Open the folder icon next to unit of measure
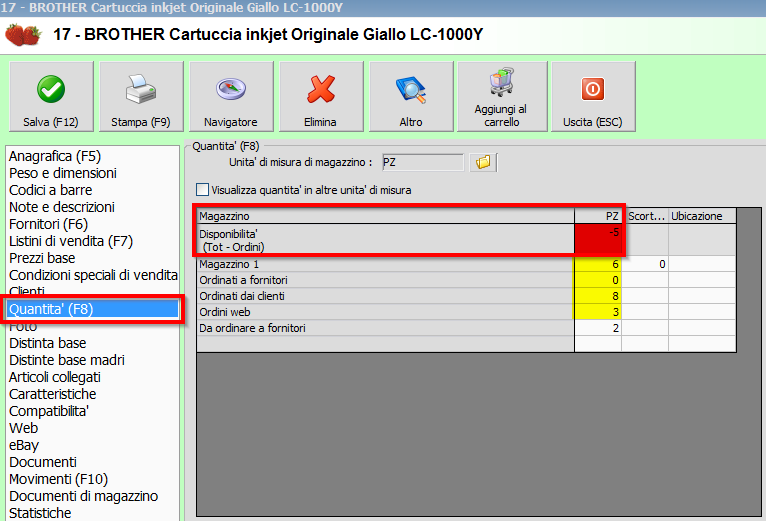Viewport: 766px width, 521px height. (483, 162)
